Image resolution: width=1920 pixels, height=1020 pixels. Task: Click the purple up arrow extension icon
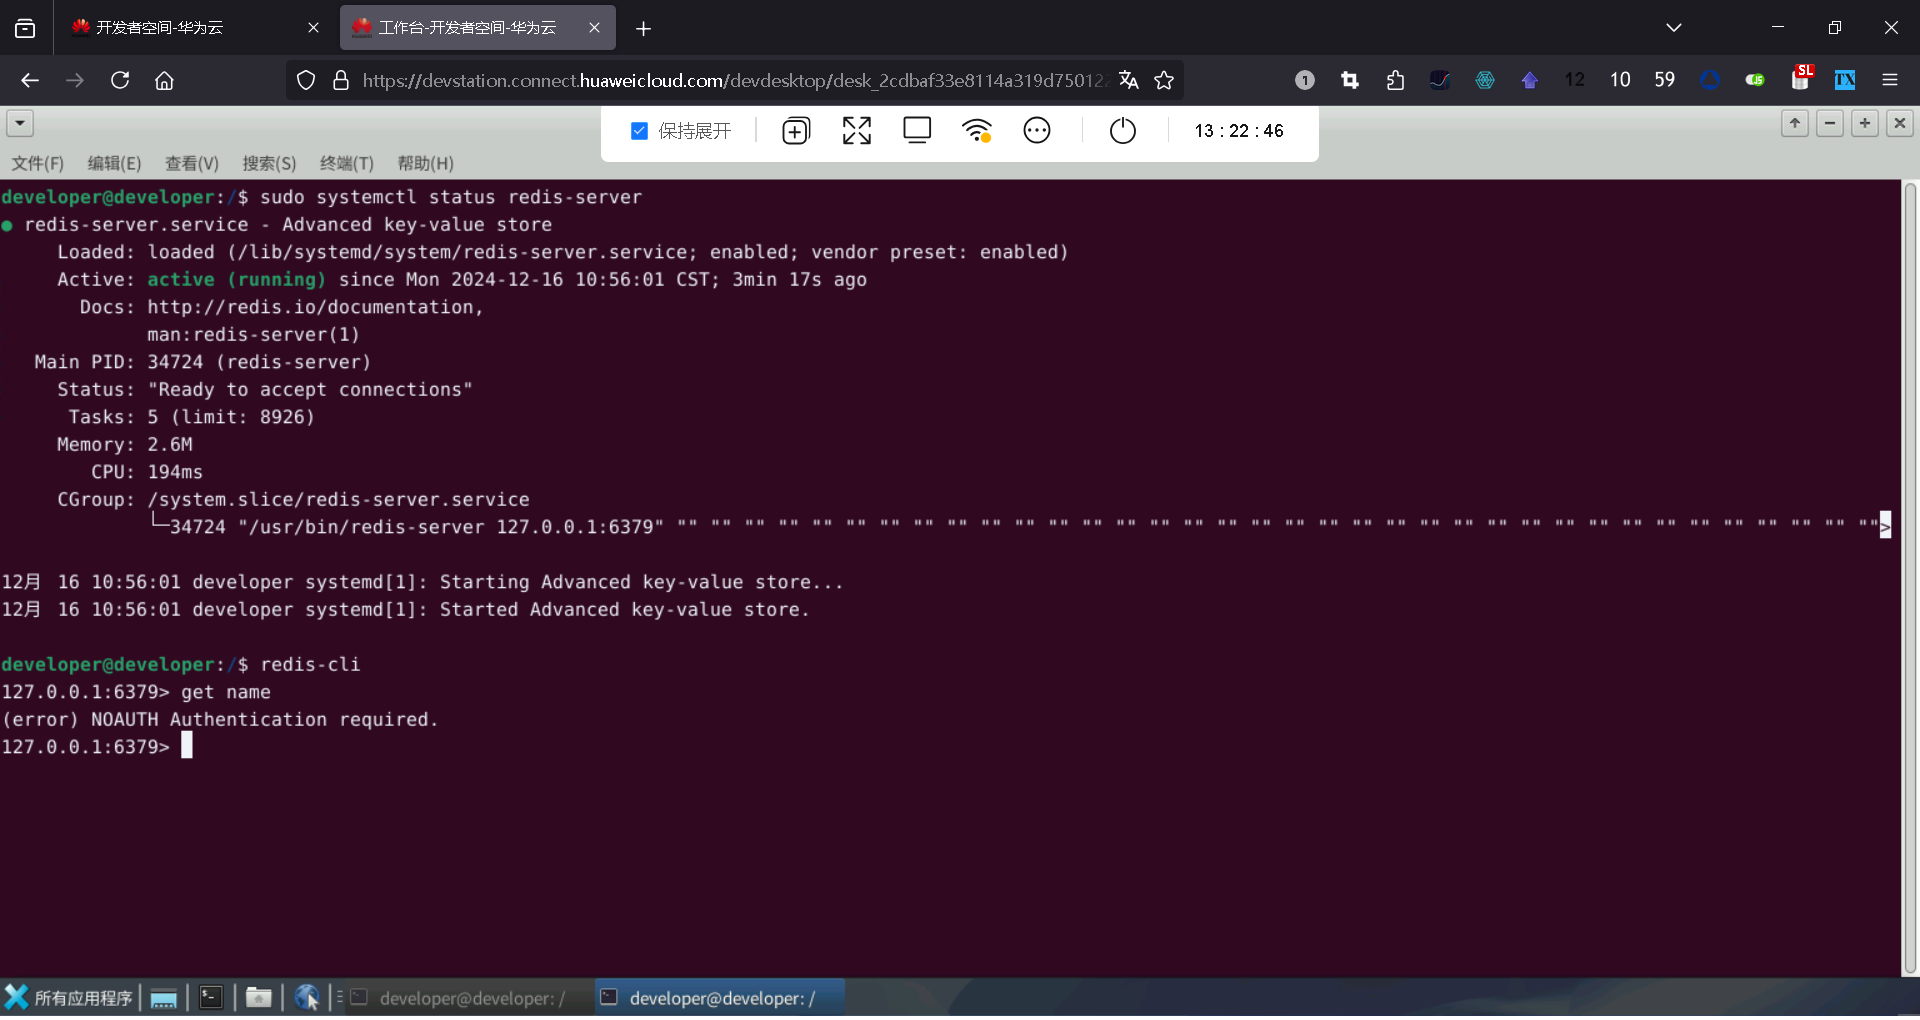(x=1530, y=80)
